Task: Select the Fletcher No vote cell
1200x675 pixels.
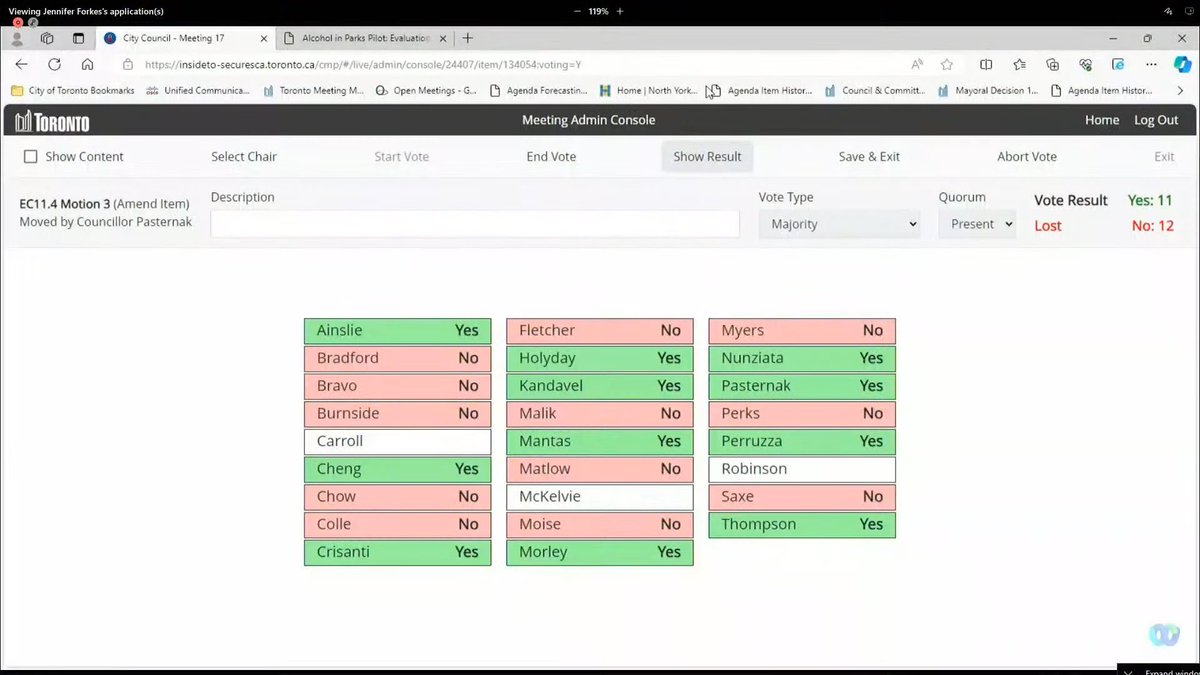Action: pyautogui.click(x=599, y=331)
